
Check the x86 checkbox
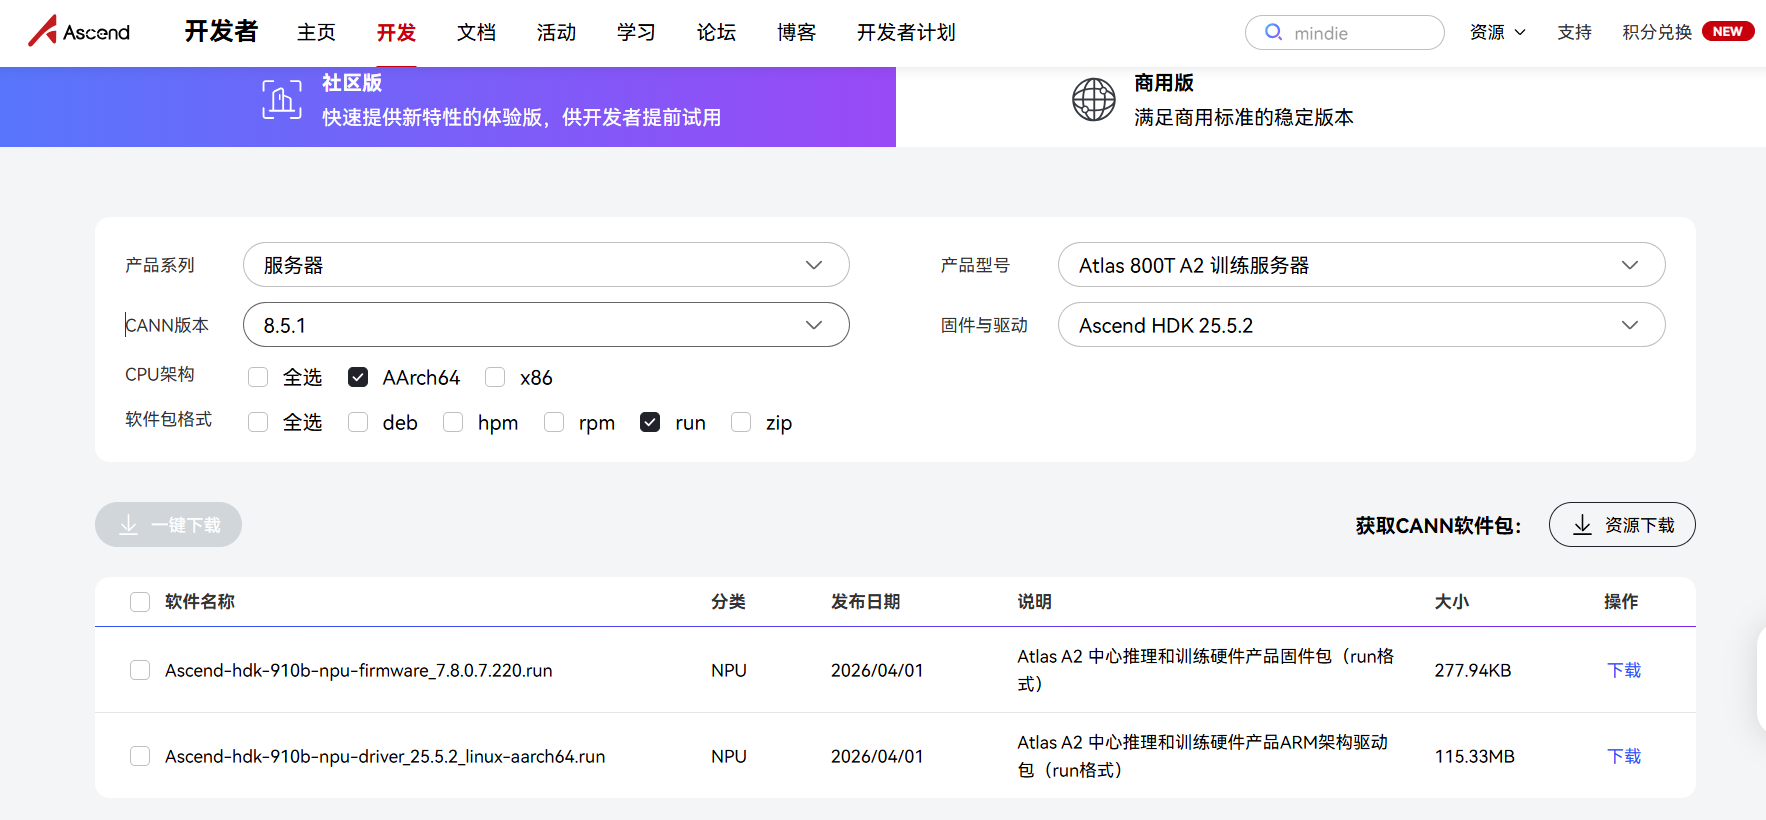(x=495, y=377)
